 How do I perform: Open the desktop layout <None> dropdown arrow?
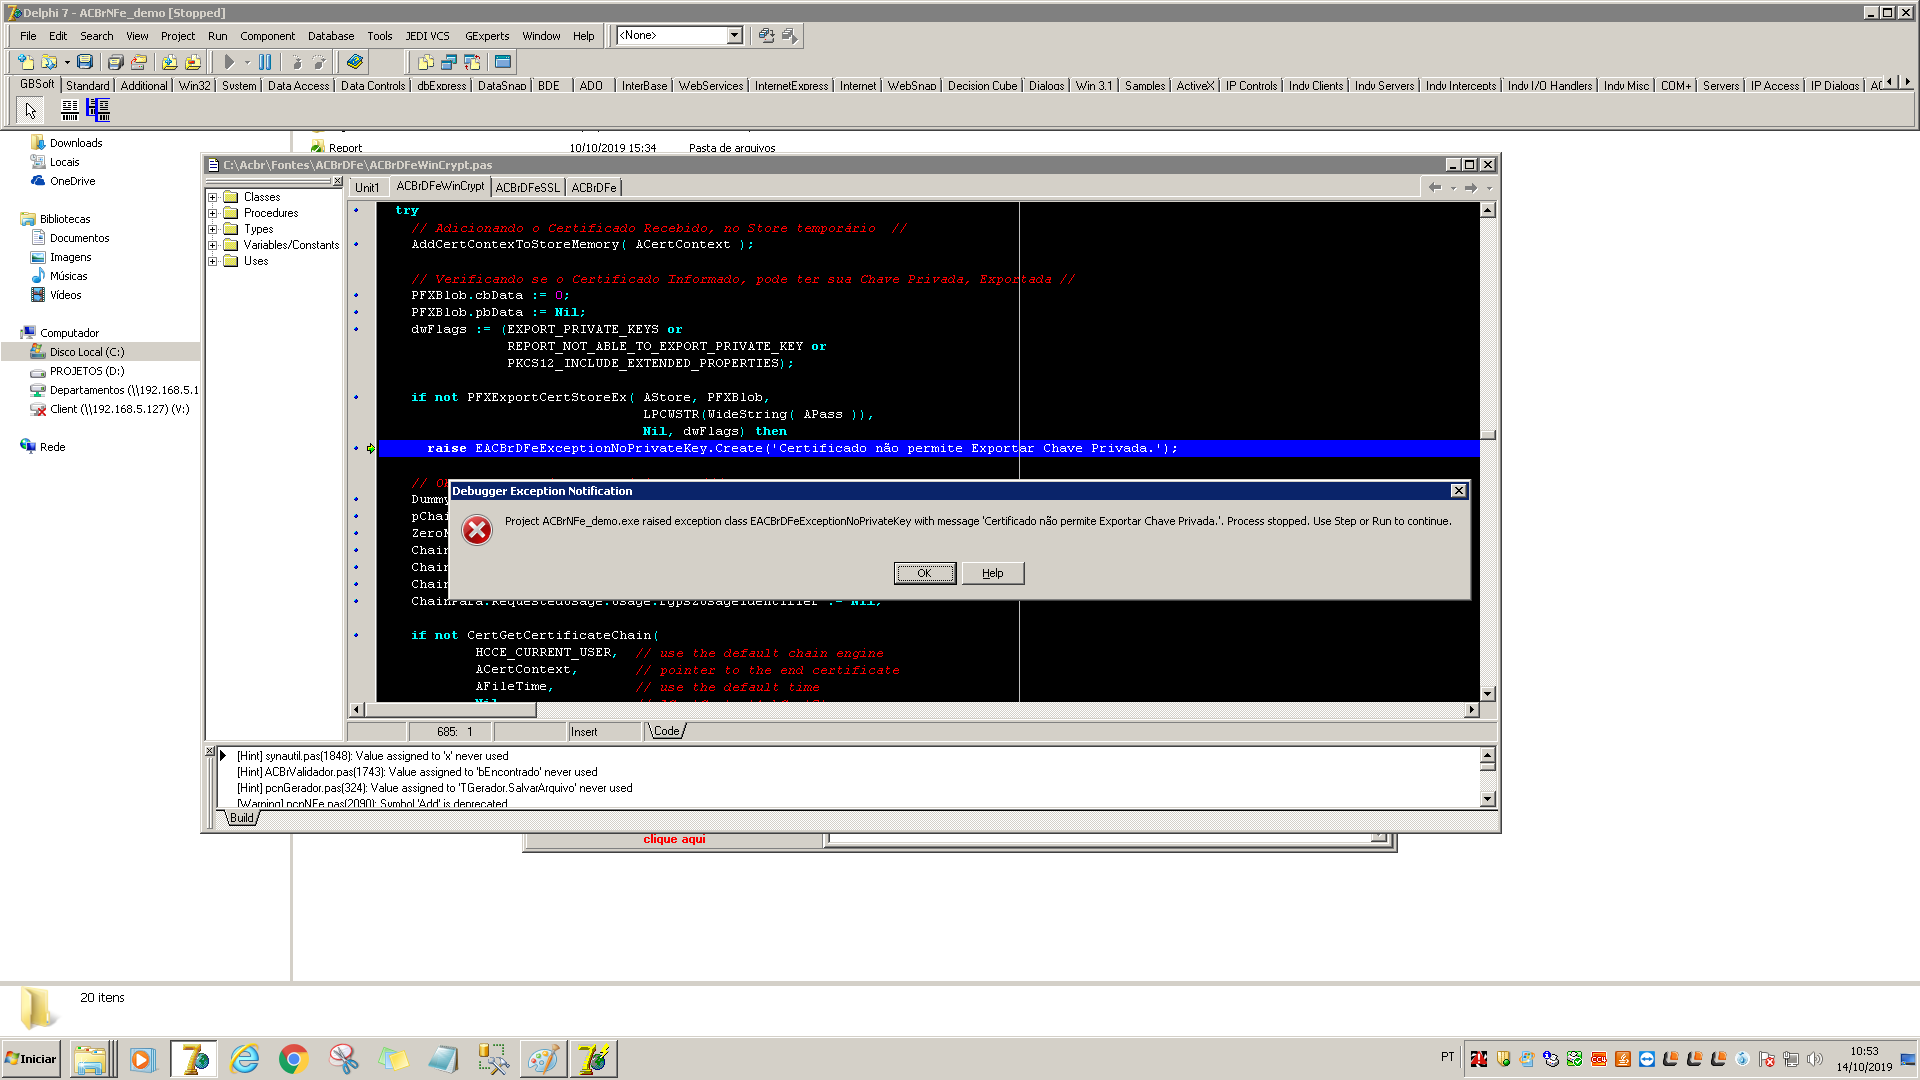735,36
